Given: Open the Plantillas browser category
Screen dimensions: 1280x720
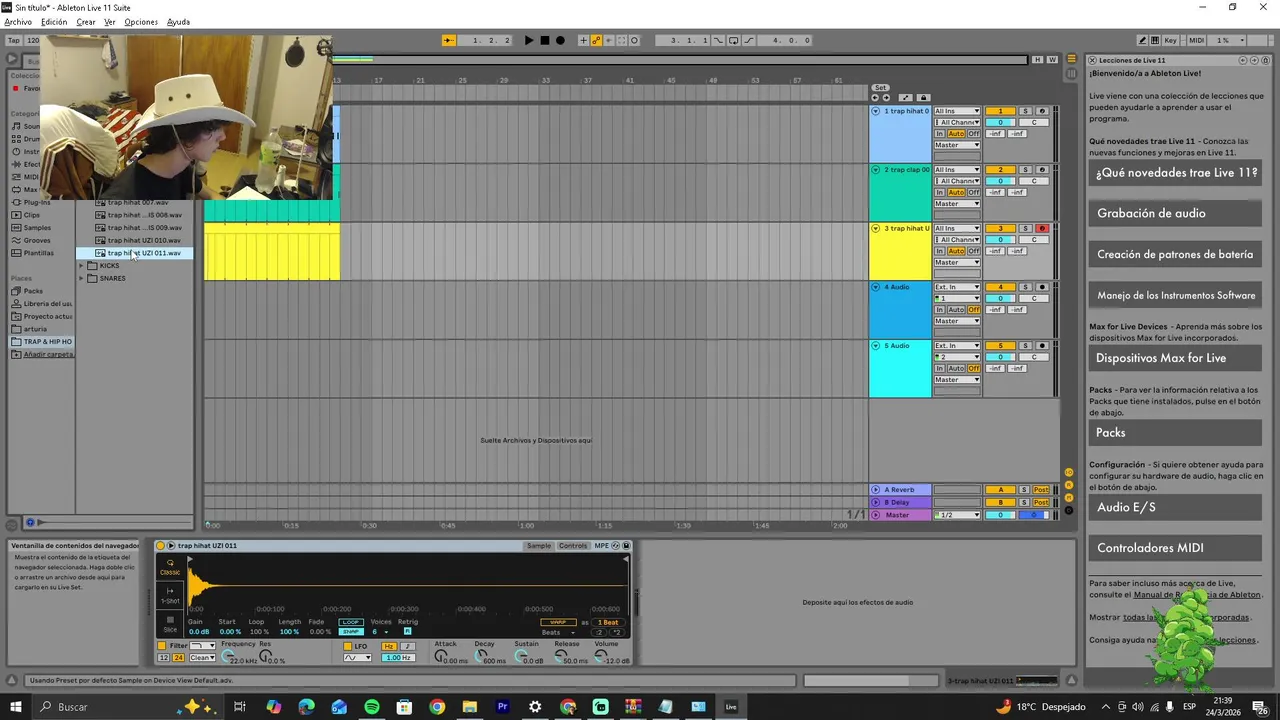Looking at the screenshot, I should point(39,253).
